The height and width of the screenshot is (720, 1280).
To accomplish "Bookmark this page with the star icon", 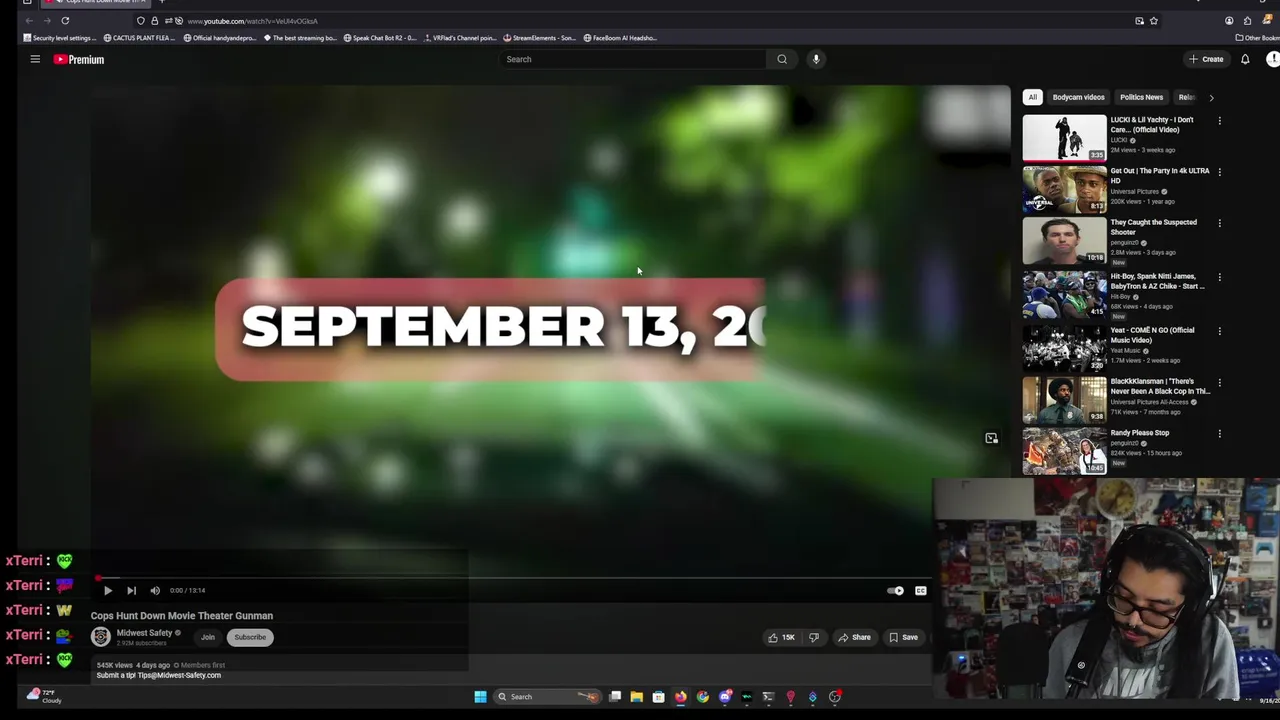I will click(1153, 21).
